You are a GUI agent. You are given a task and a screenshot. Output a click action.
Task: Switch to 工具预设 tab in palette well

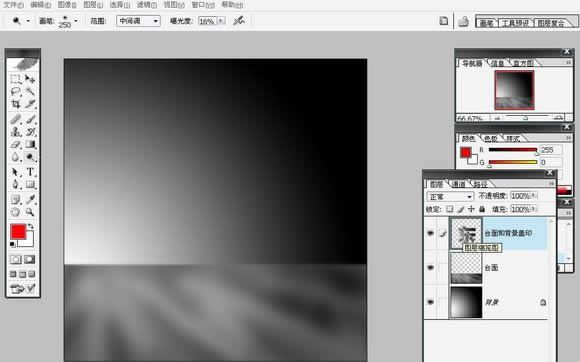pyautogui.click(x=515, y=23)
